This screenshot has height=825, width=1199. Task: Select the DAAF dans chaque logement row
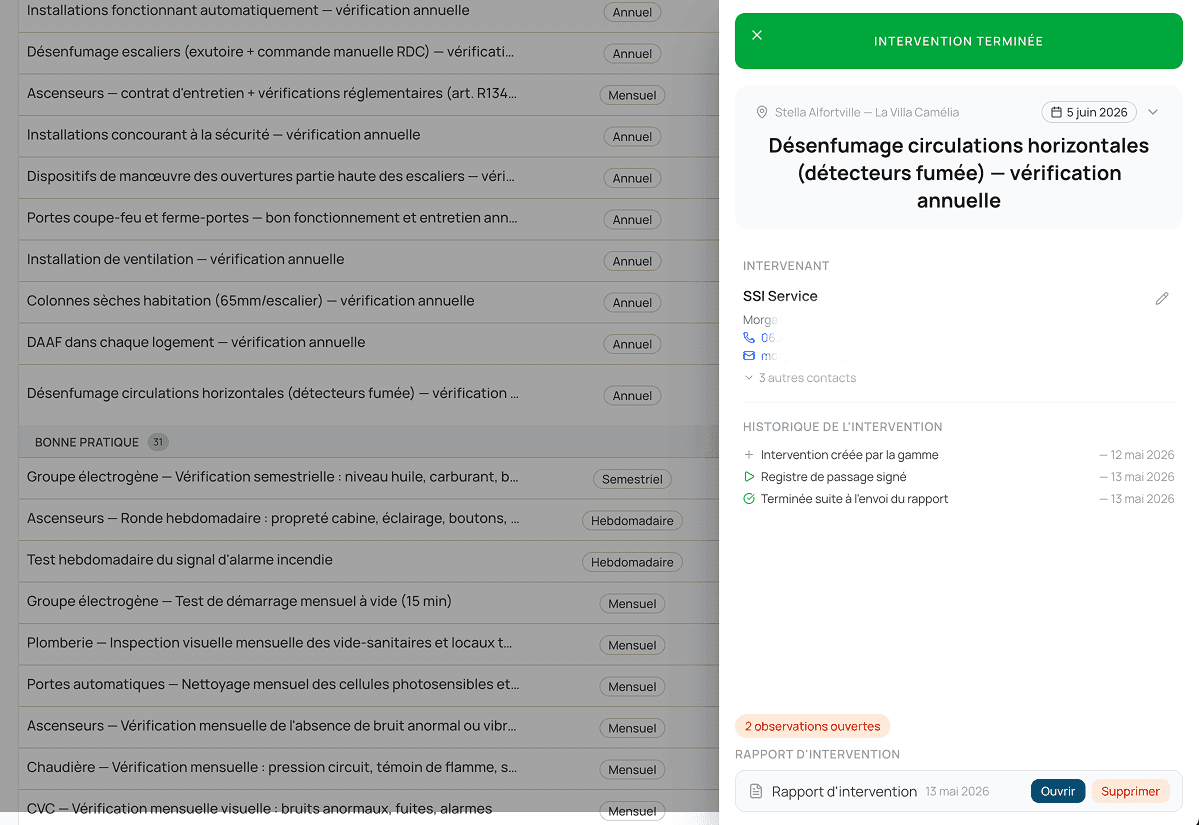(369, 343)
